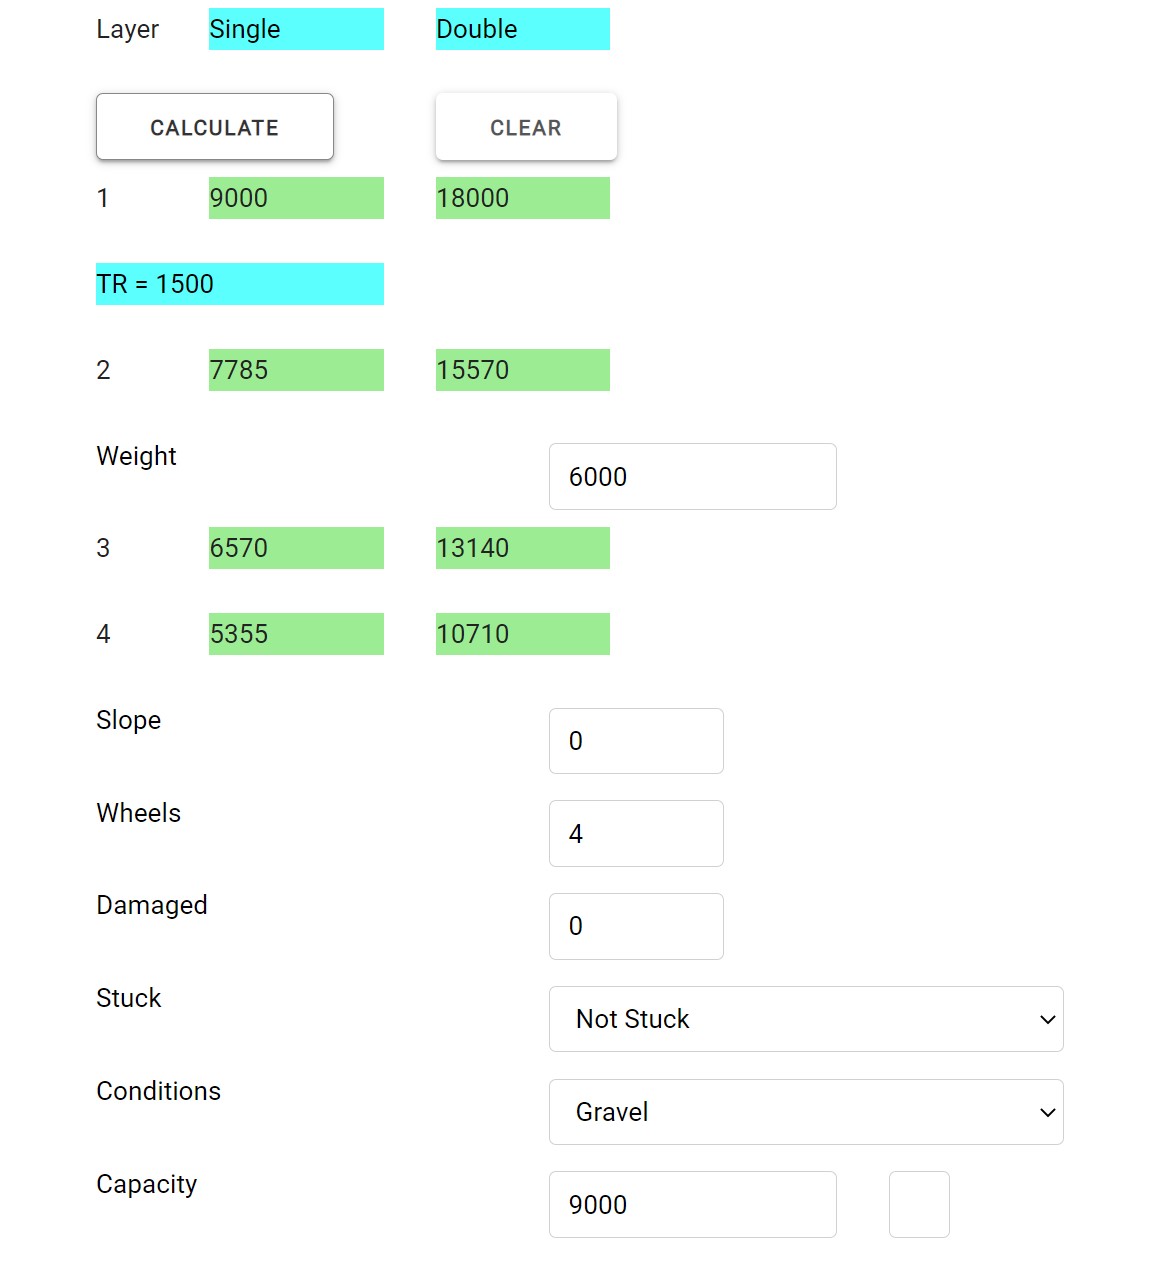Click the row 1 double value 18000

(x=522, y=198)
